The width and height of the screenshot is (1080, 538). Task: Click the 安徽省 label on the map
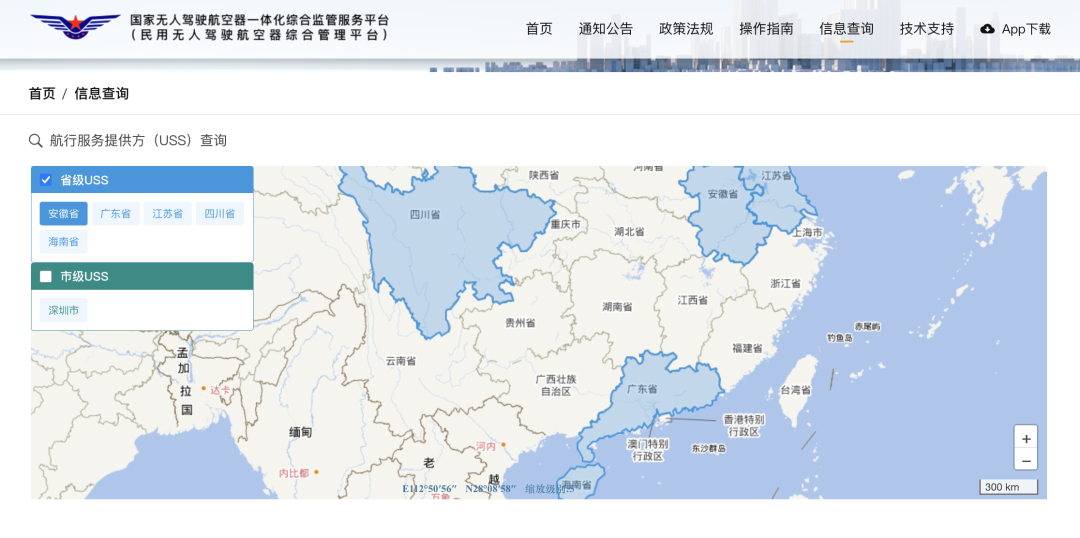click(x=723, y=194)
